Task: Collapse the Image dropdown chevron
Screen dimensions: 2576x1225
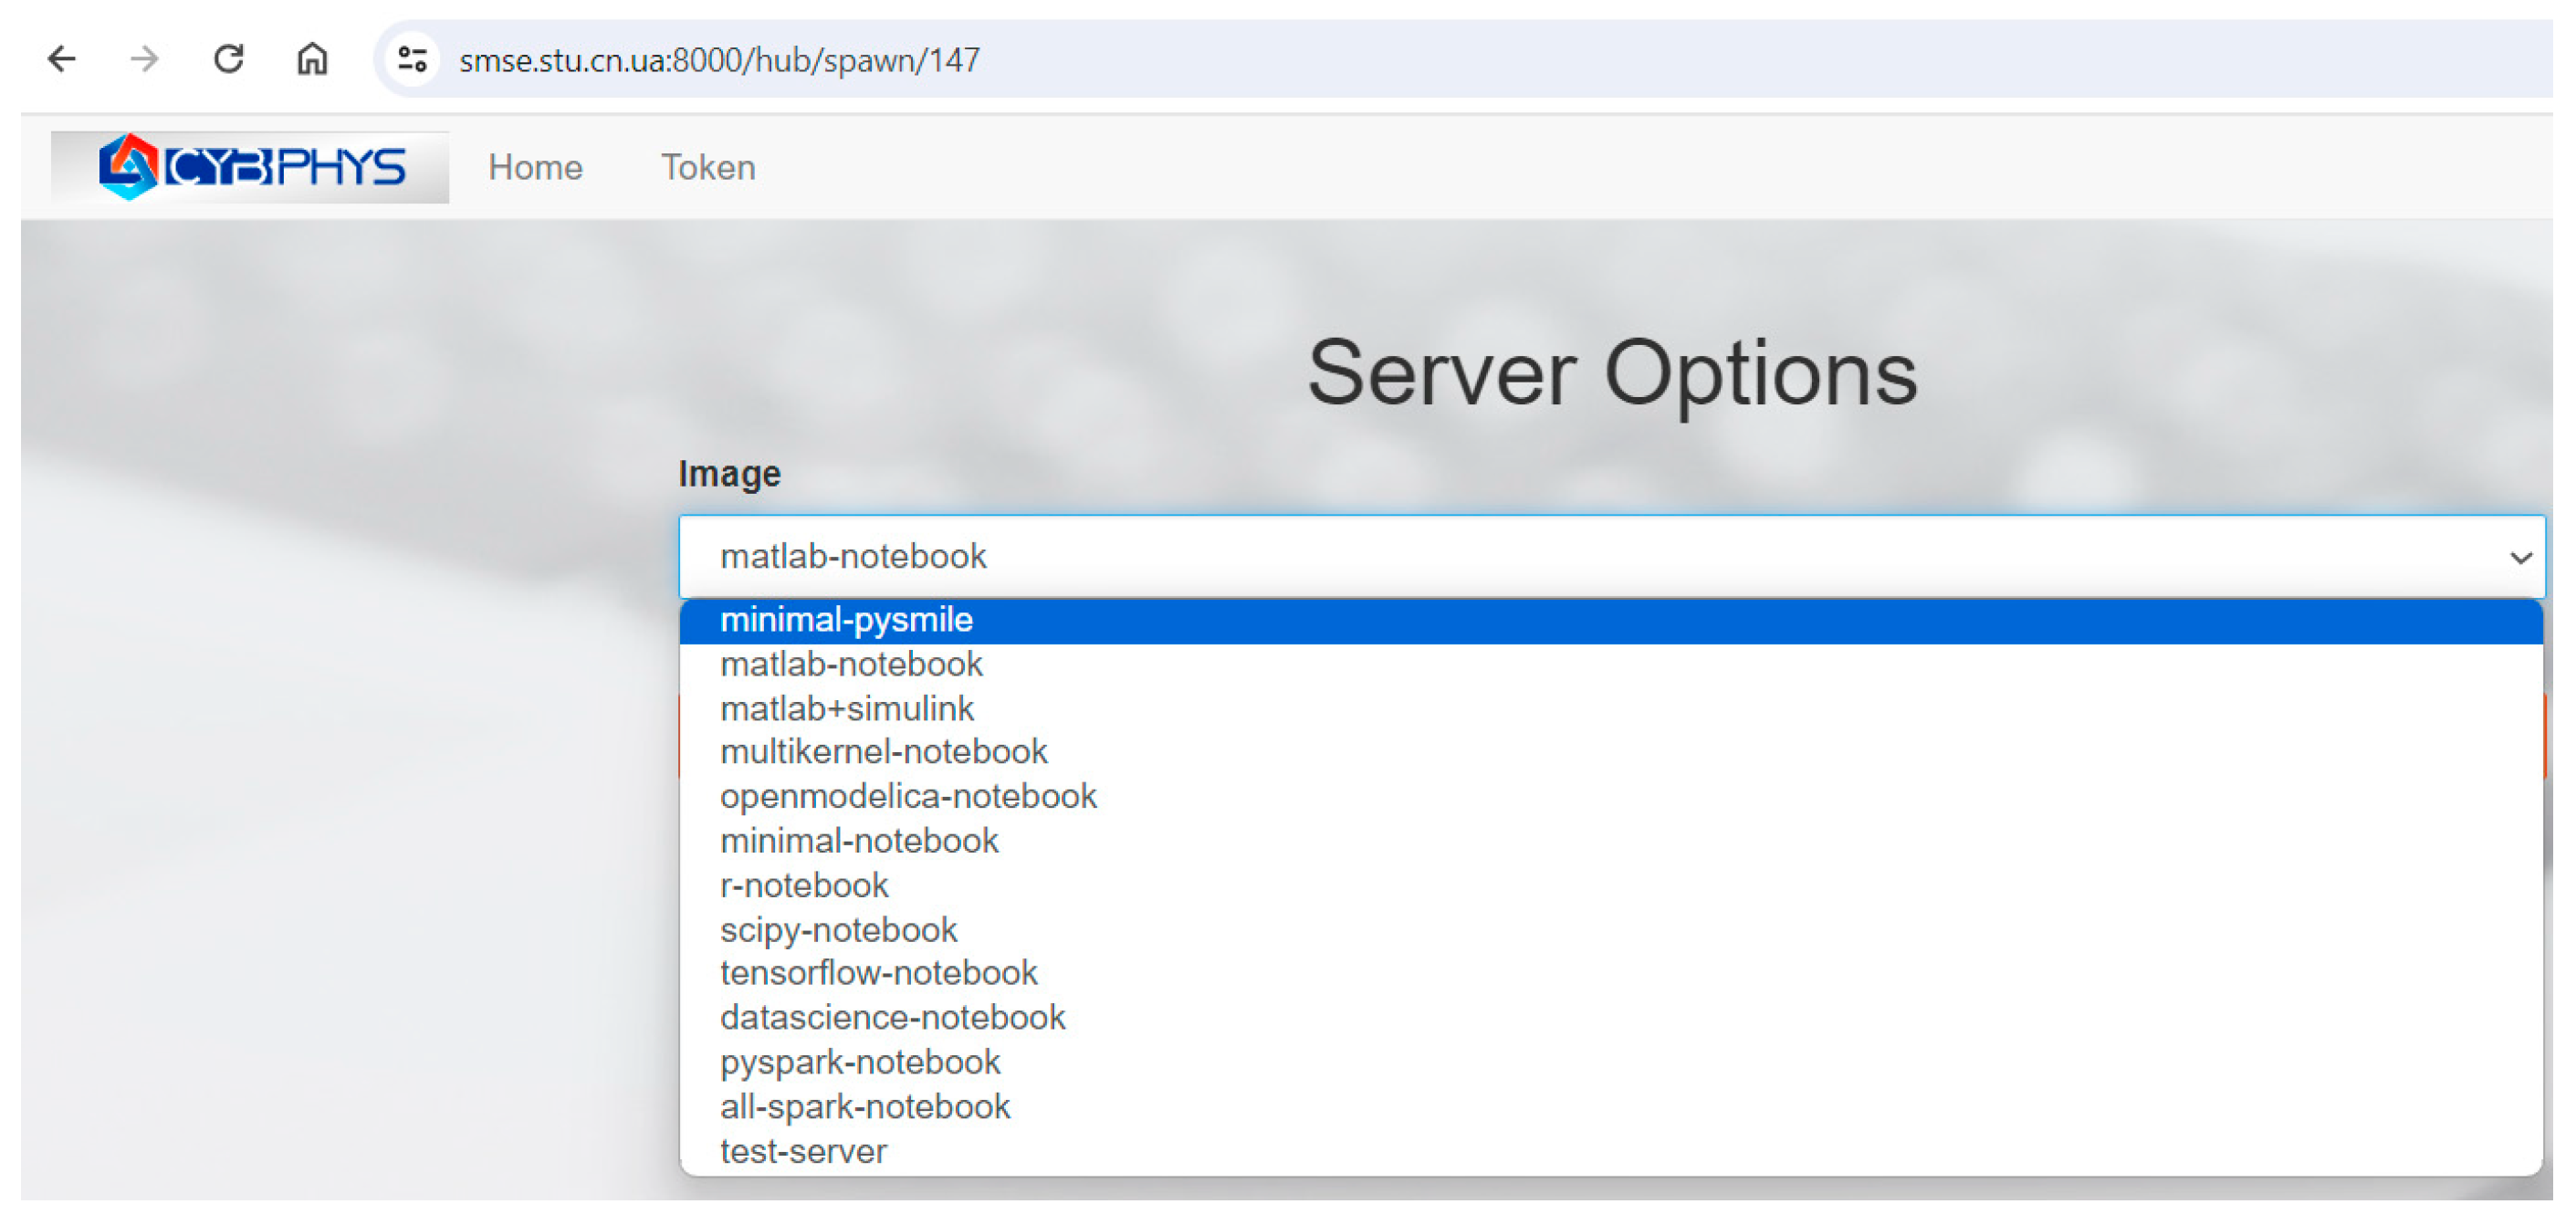Action: (2519, 557)
